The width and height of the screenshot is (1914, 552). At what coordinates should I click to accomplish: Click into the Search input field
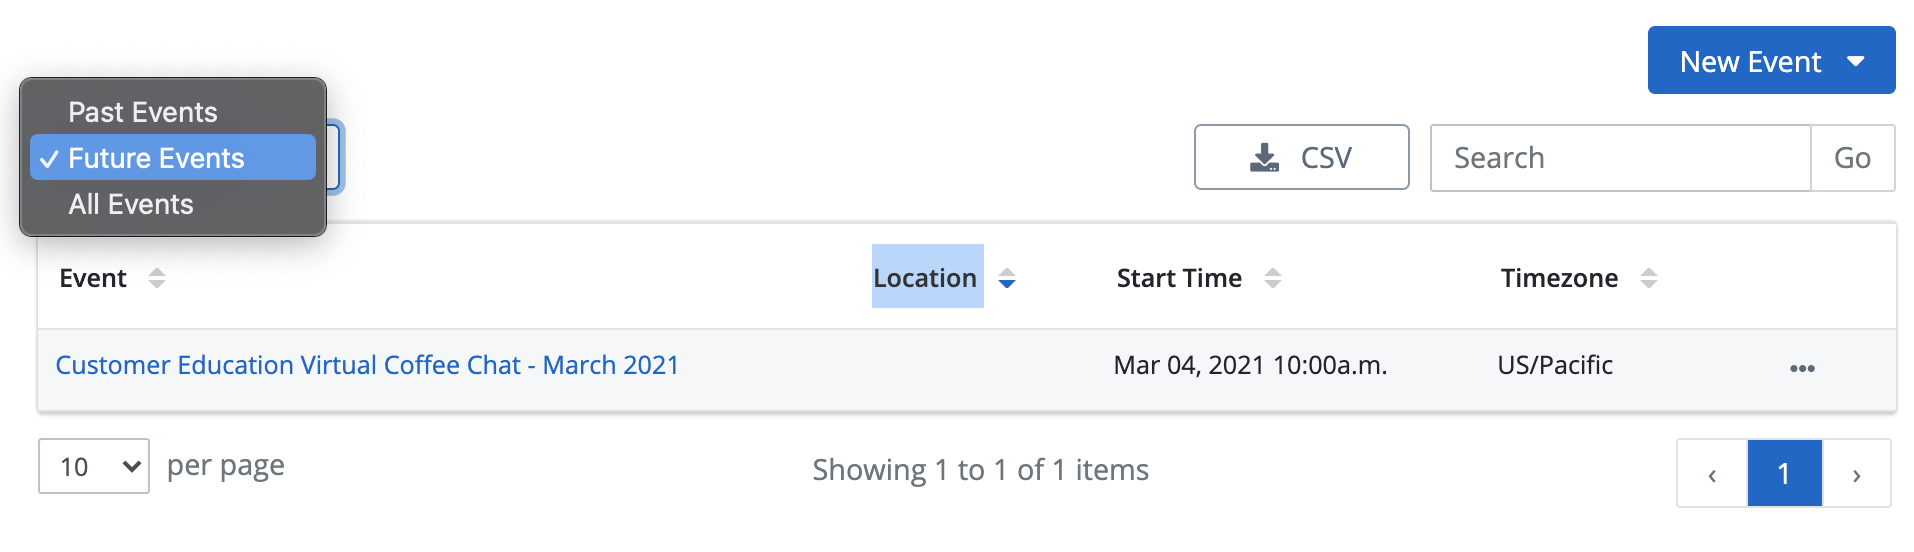tap(1620, 158)
